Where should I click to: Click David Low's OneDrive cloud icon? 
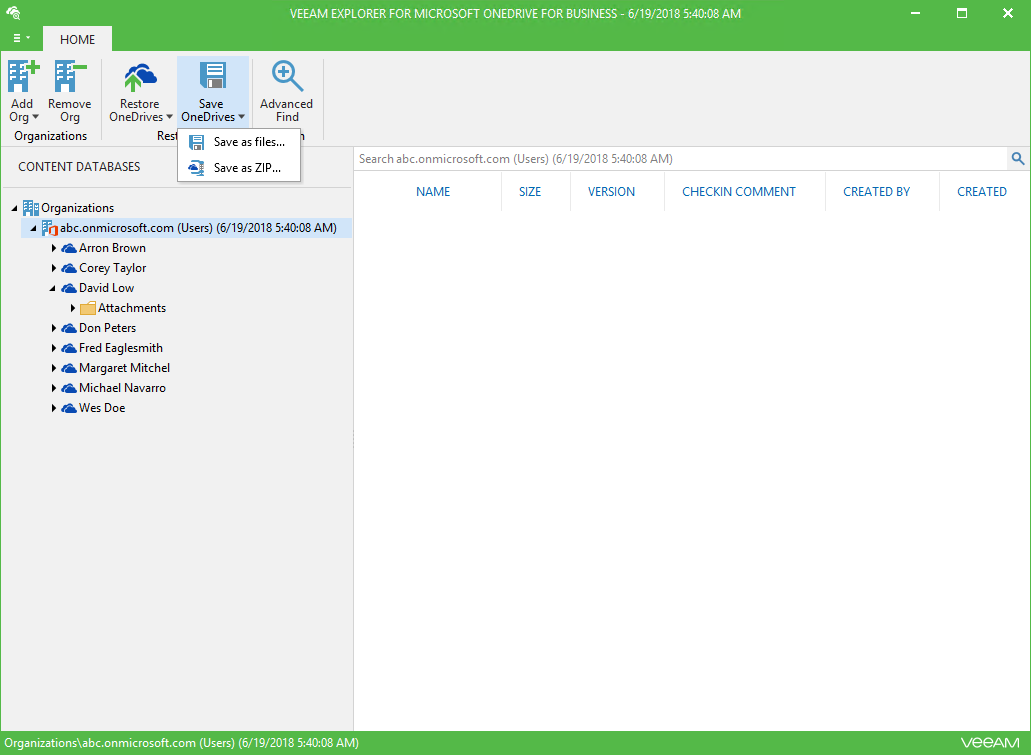click(x=69, y=288)
